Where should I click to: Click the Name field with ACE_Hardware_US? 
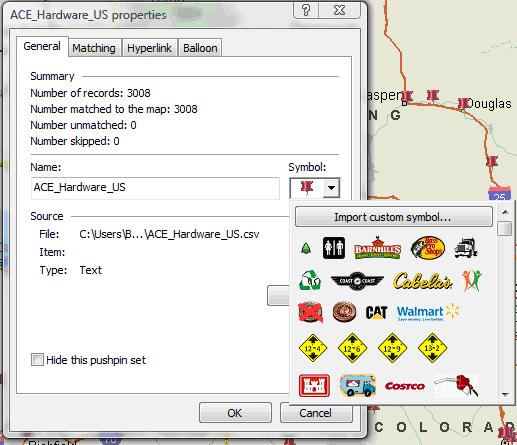[155, 188]
